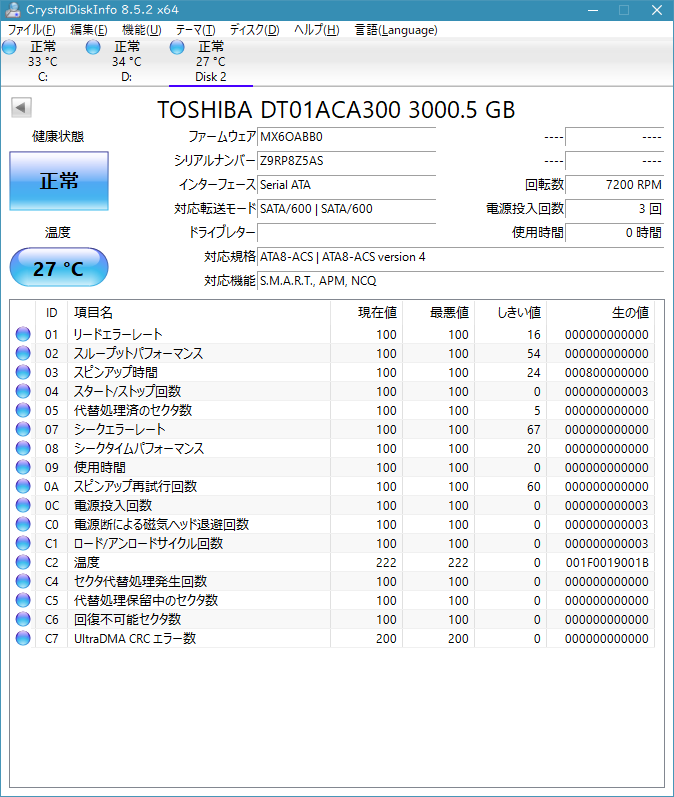Image resolution: width=674 pixels, height=797 pixels.
Task: Click the Serial ATA interface field
Action: coord(347,185)
